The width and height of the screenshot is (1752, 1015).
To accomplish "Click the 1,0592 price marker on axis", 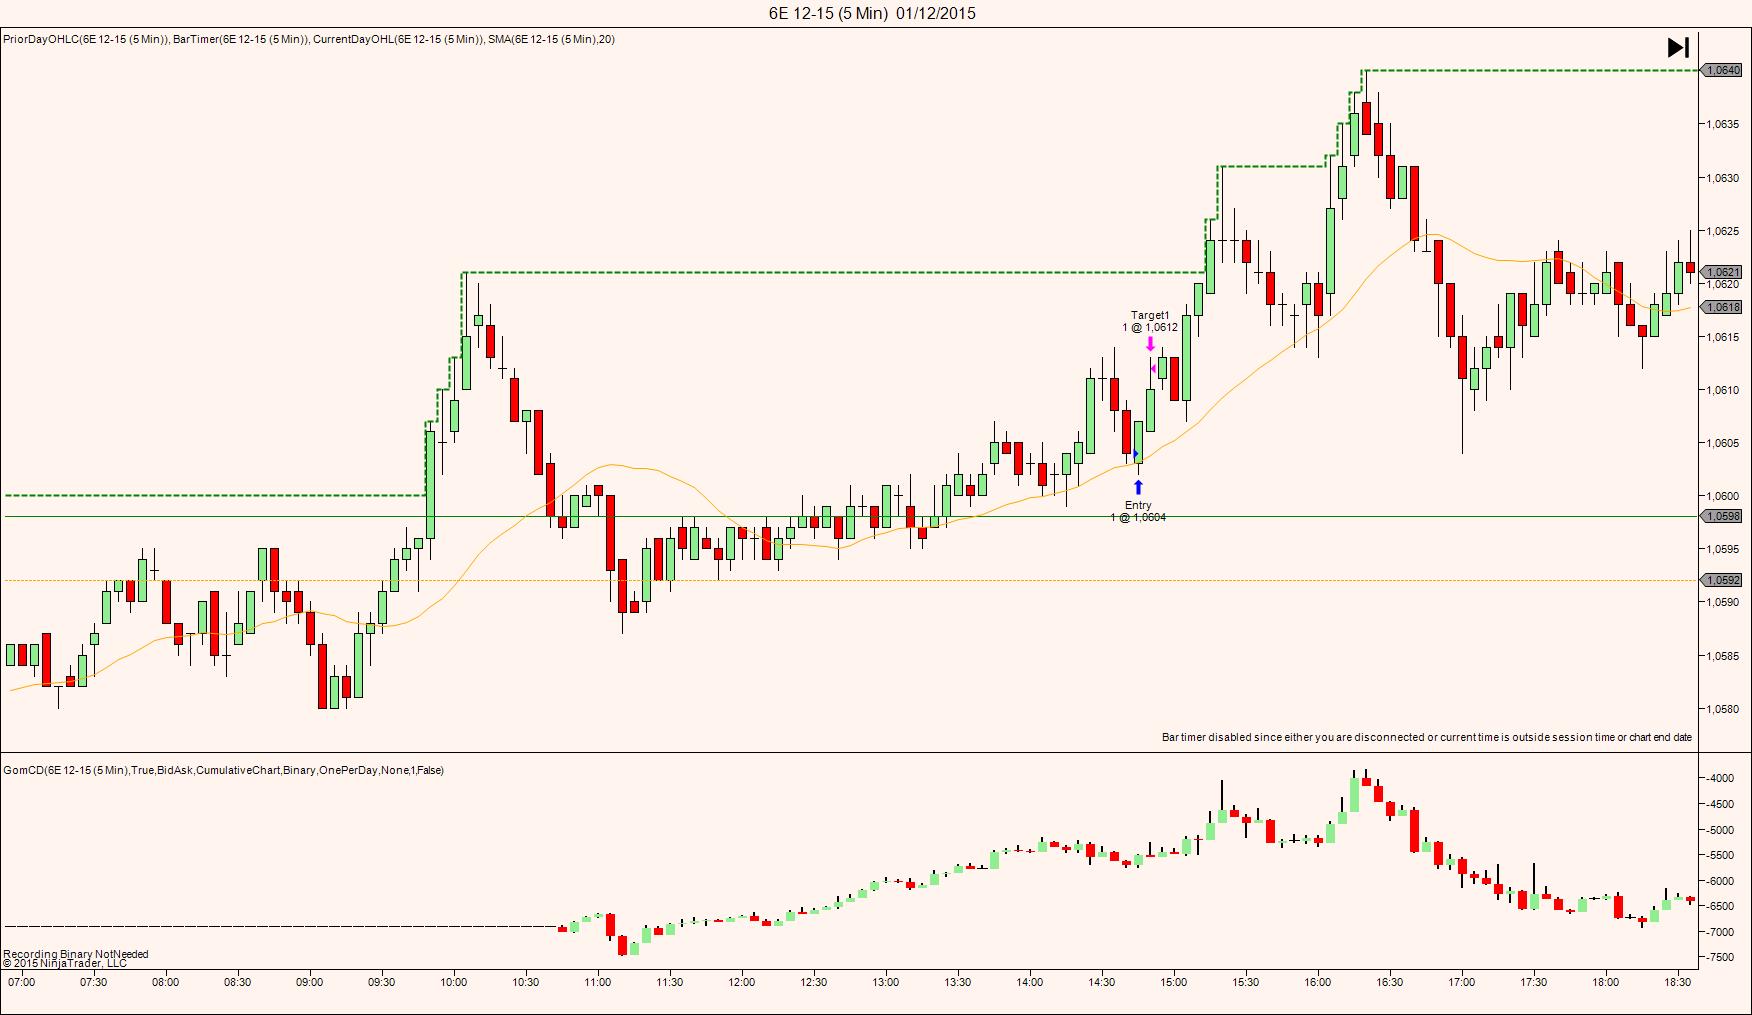I will click(x=1722, y=580).
